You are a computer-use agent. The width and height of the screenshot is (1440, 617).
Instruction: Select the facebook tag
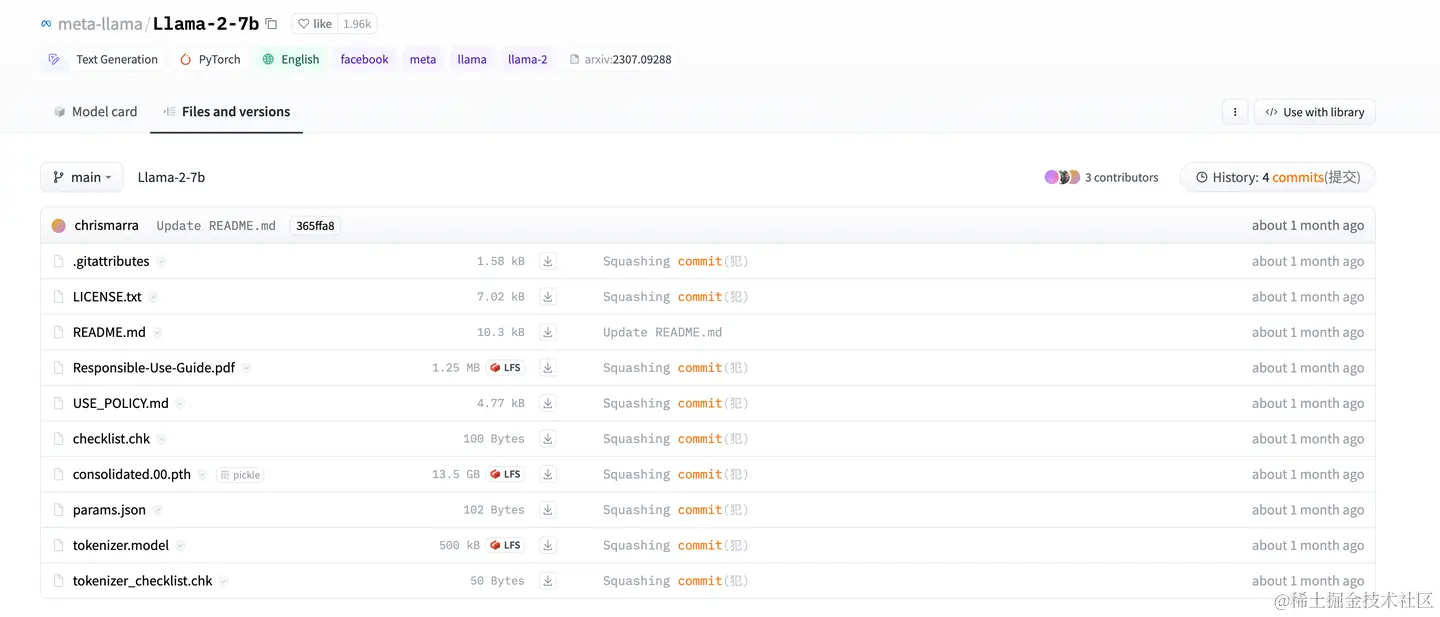tap(364, 59)
